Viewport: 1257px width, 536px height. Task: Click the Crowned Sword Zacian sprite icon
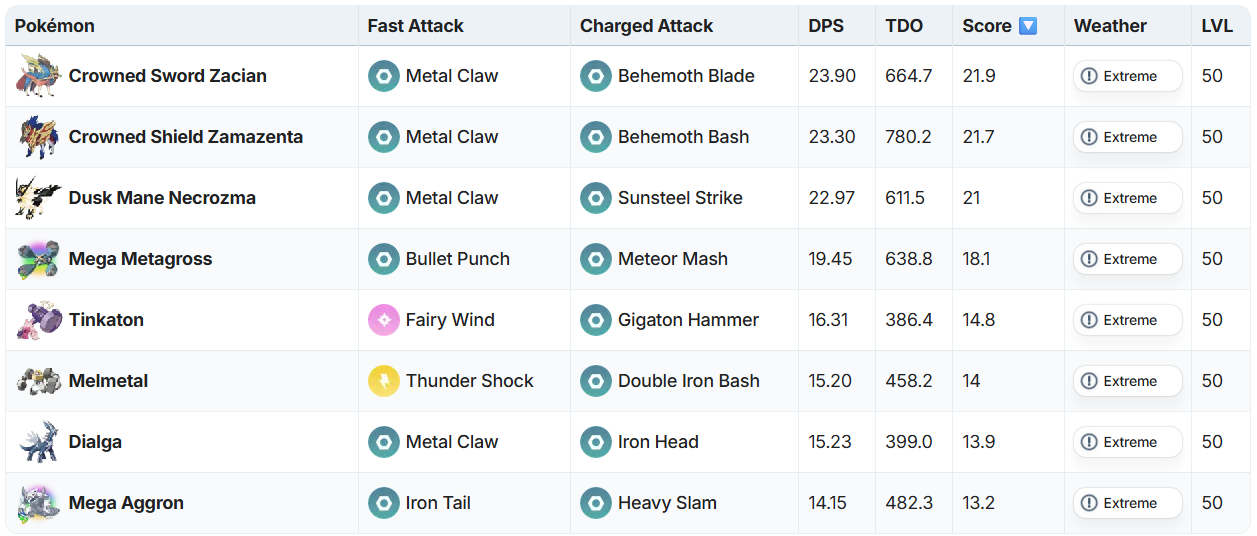click(x=39, y=76)
